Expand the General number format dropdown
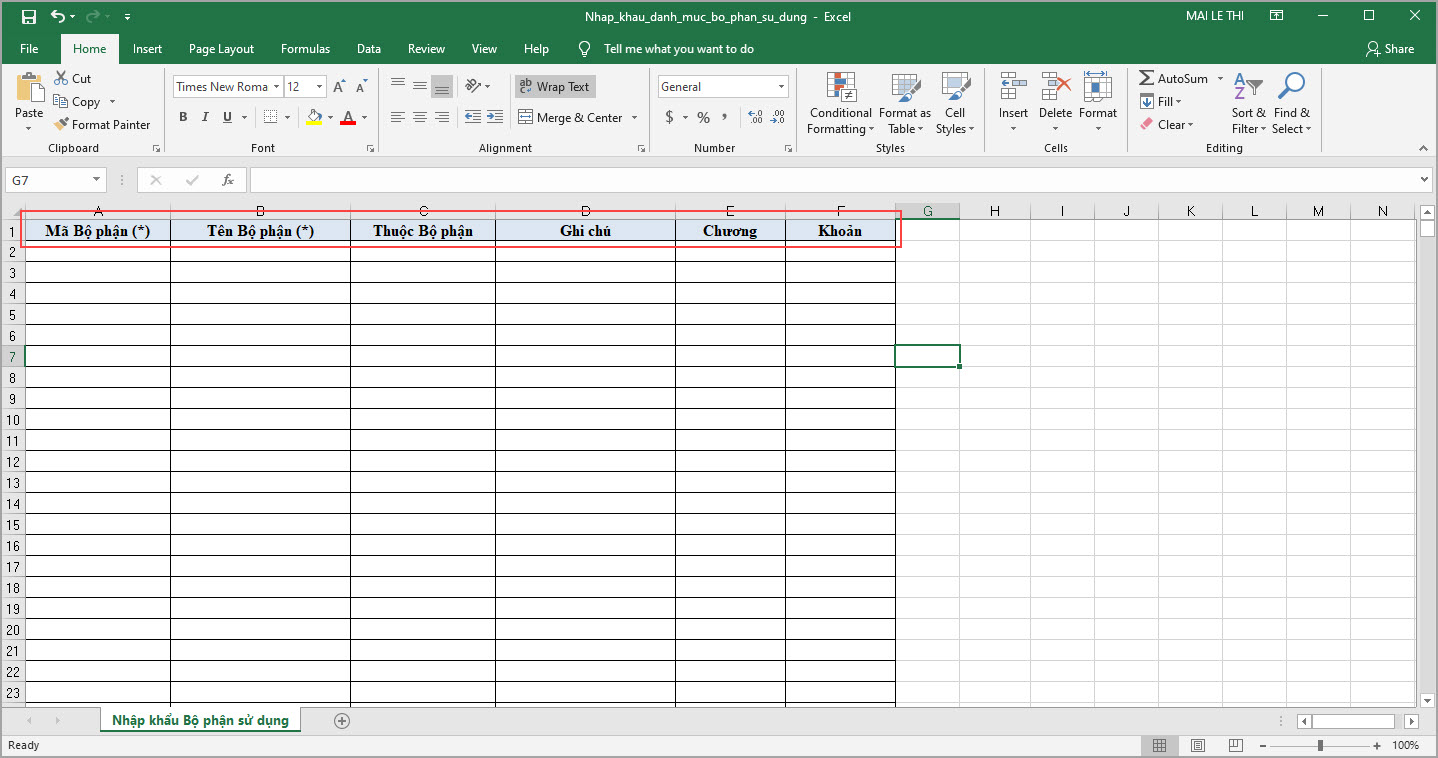 781,87
